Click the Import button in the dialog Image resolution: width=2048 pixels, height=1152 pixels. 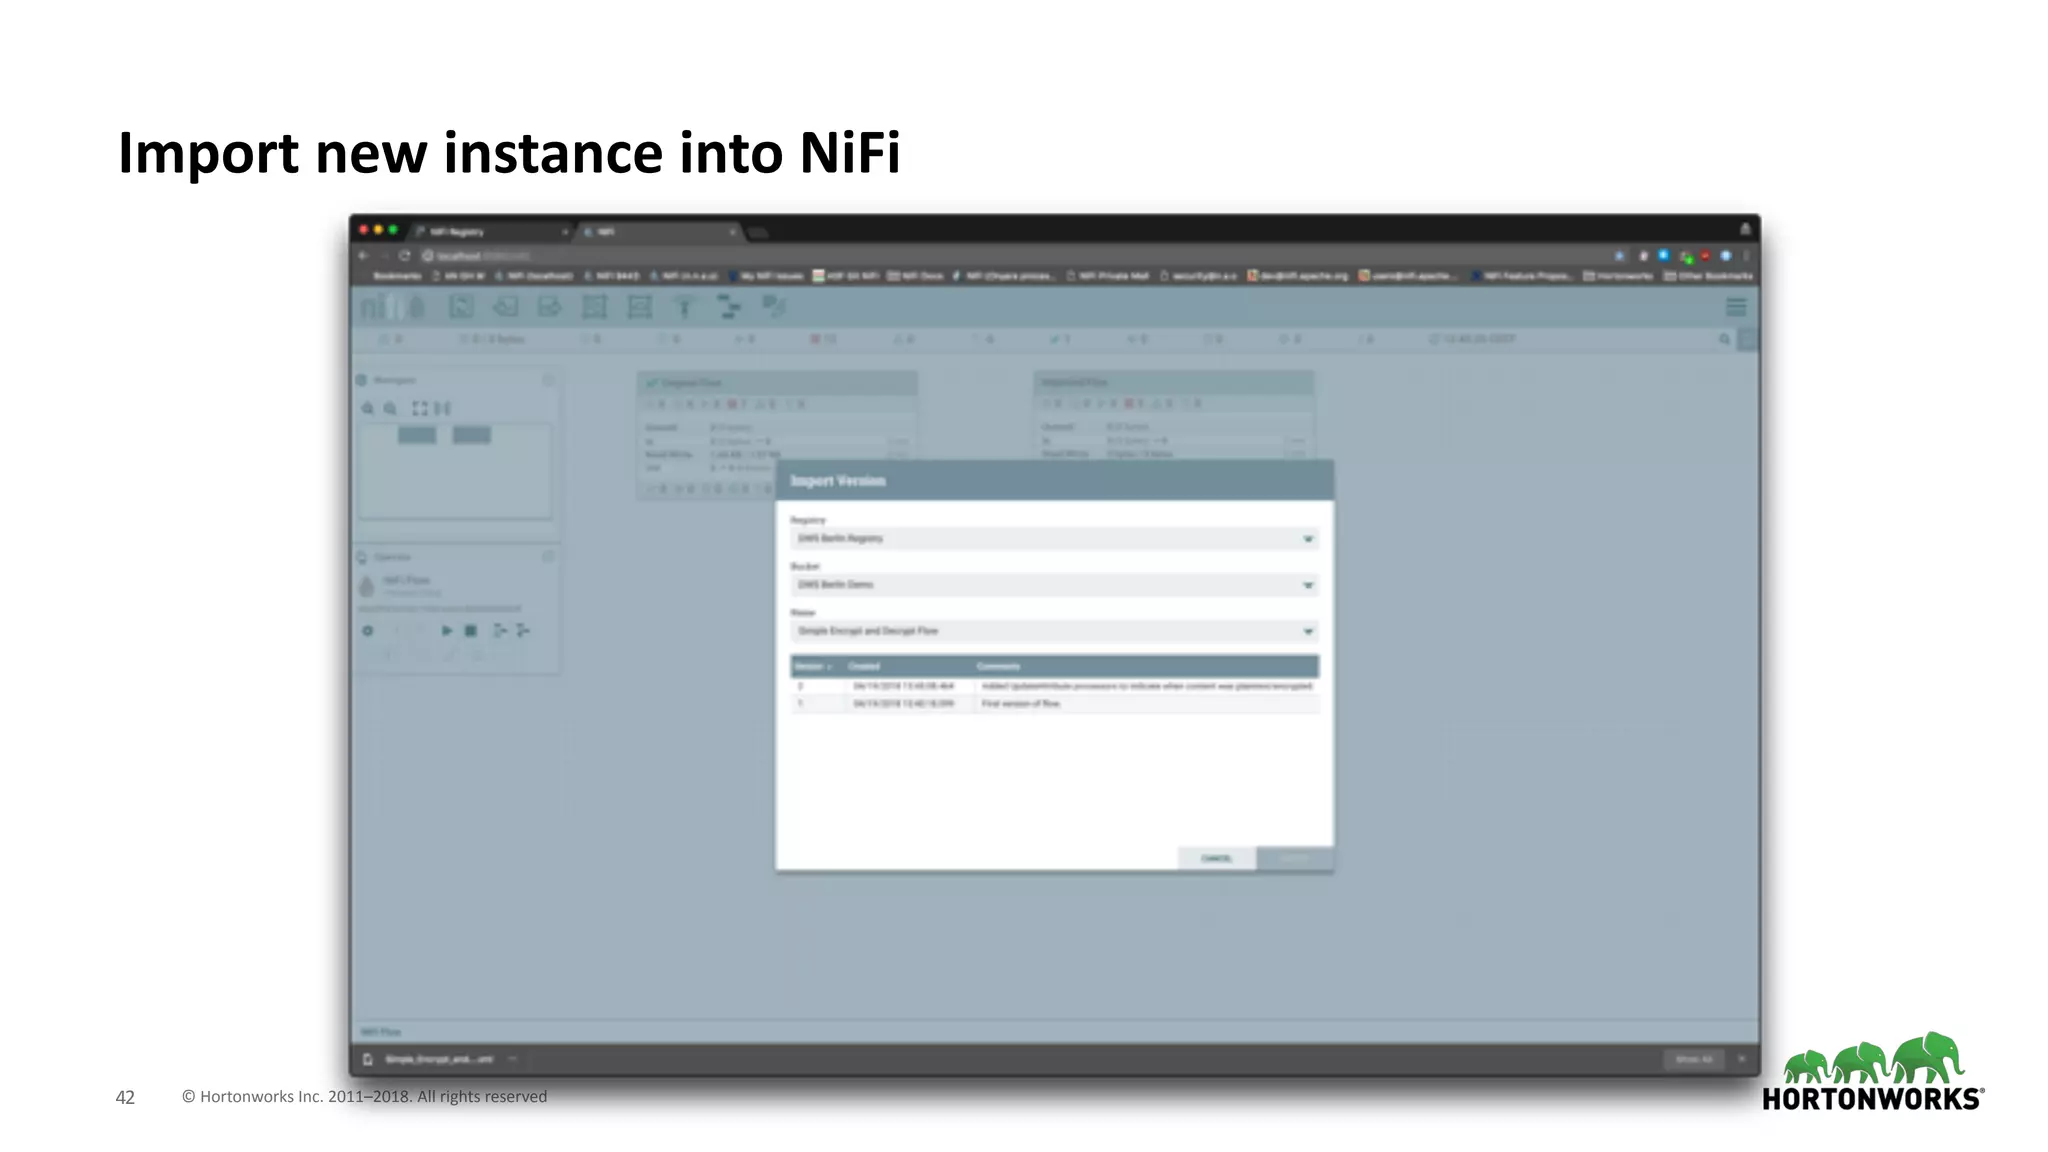point(1294,858)
